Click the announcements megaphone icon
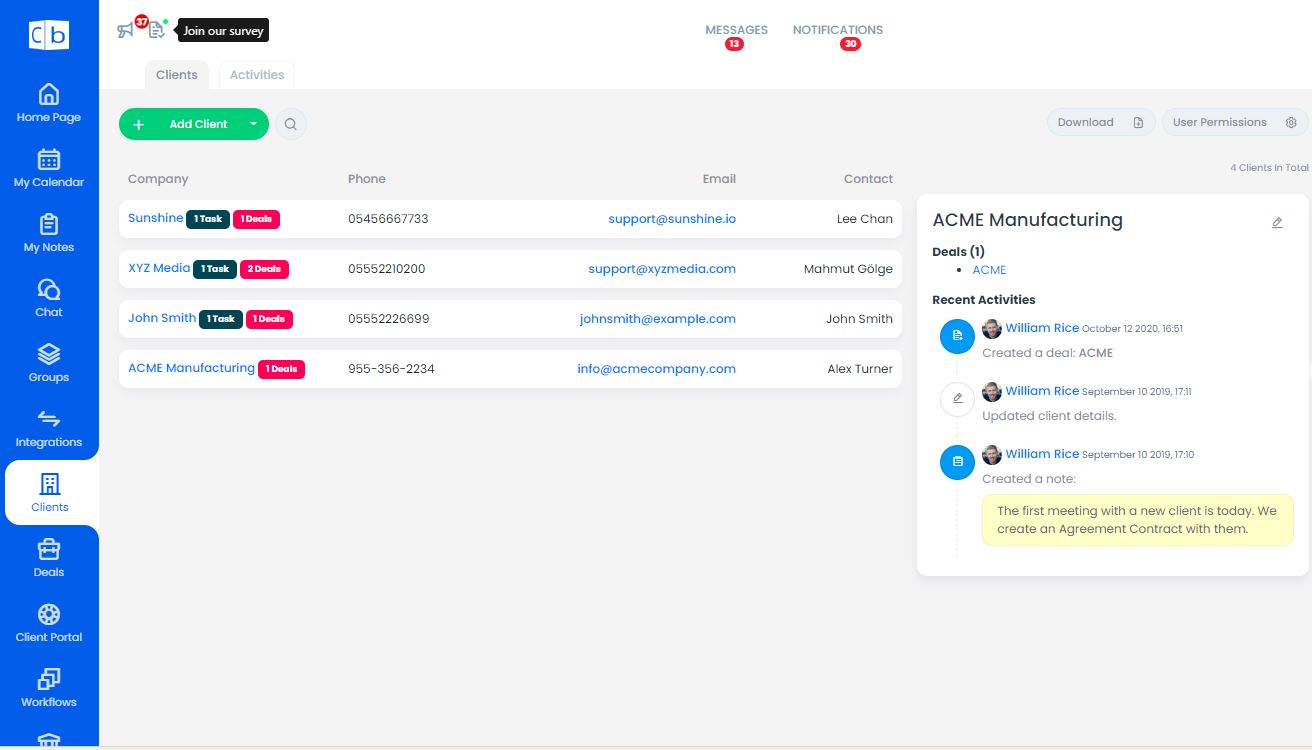1312x750 pixels. coord(126,30)
